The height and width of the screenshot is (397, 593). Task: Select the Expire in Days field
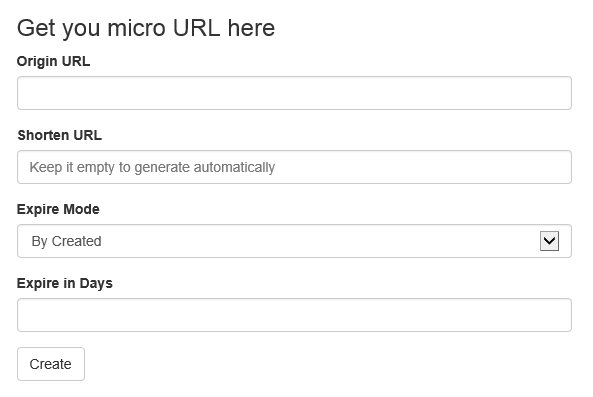coord(294,315)
